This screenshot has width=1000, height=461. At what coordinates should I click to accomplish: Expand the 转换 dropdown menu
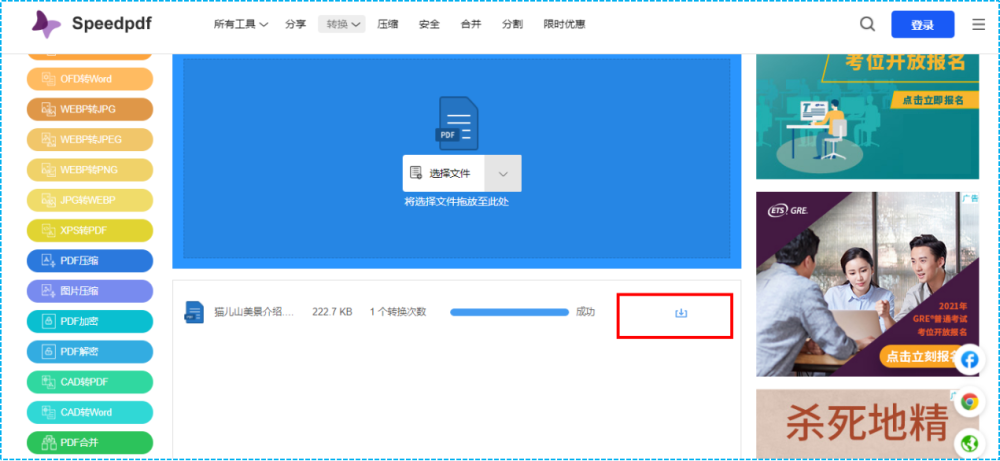[x=342, y=24]
